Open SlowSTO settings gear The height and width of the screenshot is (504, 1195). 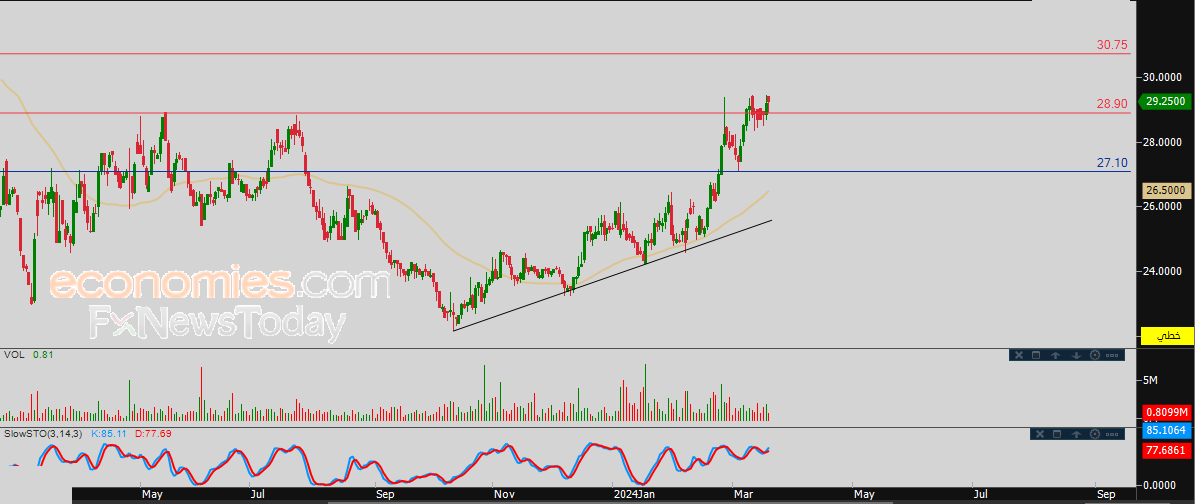pos(1096,434)
